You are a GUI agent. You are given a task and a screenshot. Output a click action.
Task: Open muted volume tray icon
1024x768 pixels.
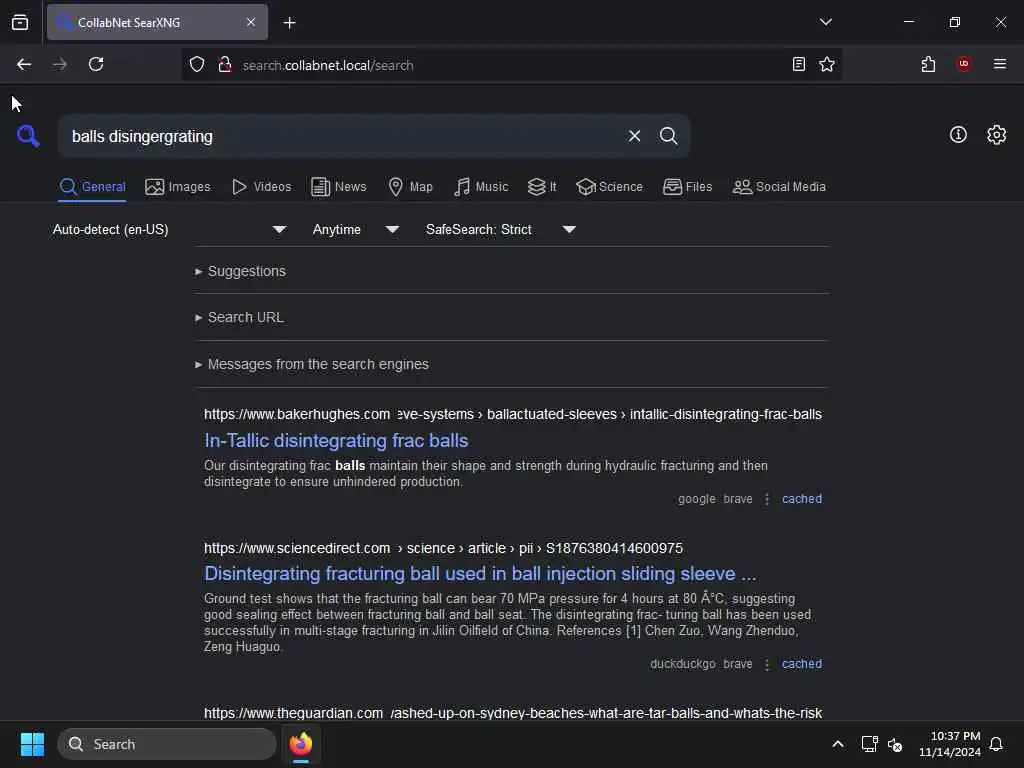click(x=895, y=744)
